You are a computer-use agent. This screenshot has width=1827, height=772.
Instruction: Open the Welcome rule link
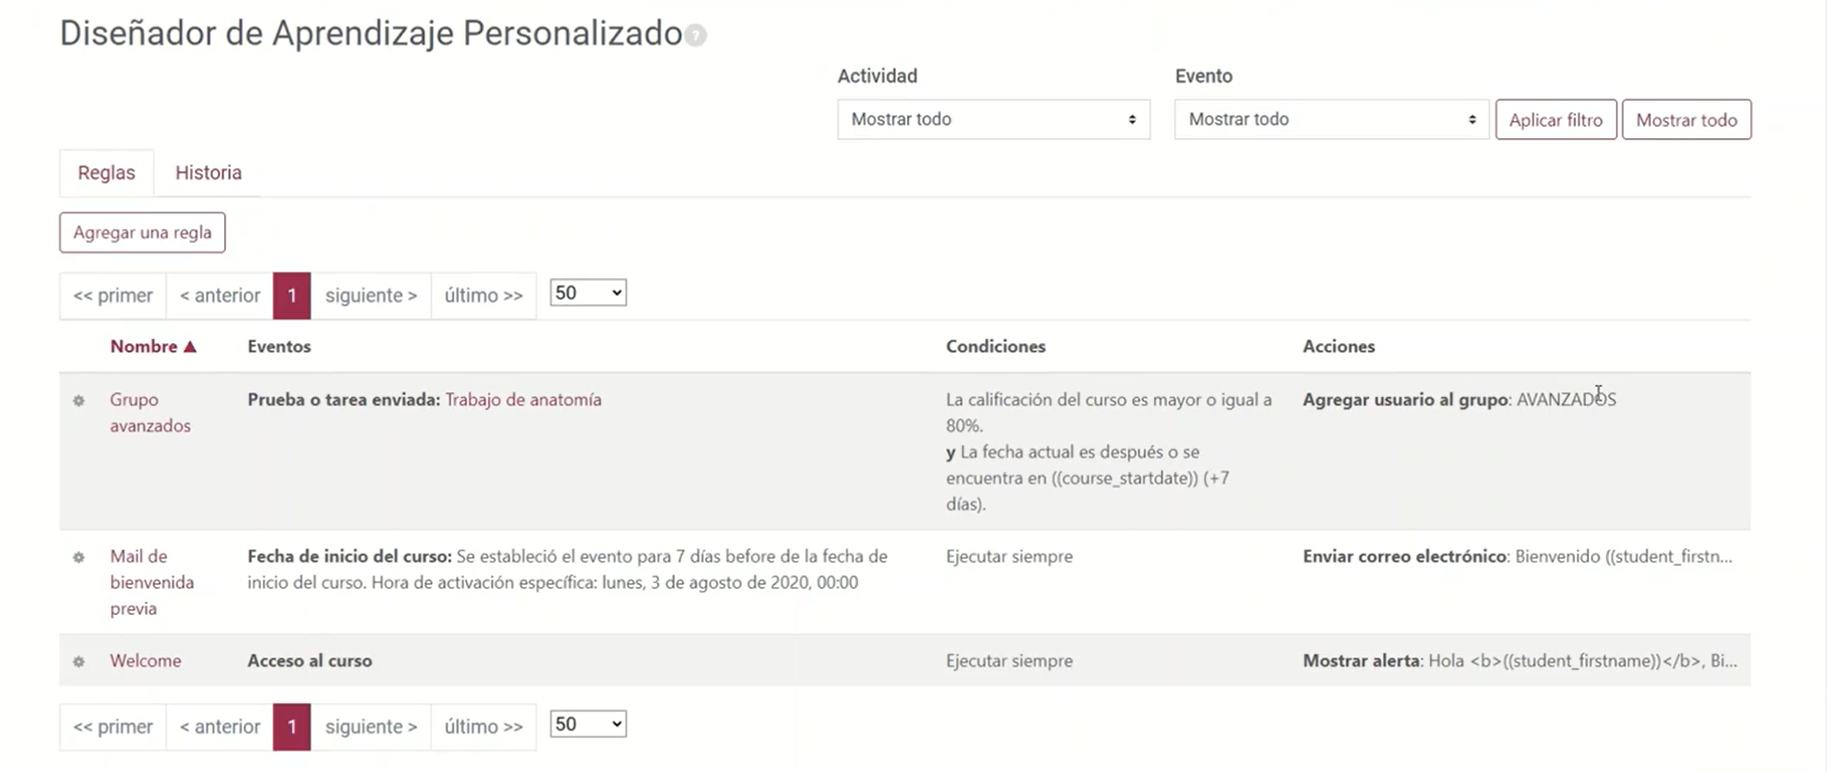145,661
